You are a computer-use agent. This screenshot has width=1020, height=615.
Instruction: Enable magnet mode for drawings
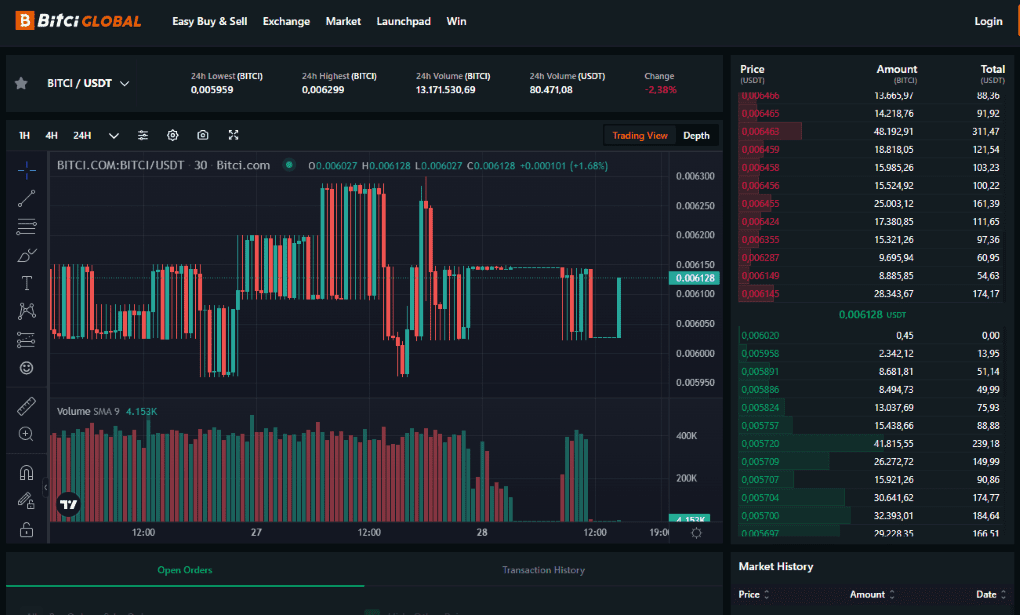pyautogui.click(x=26, y=471)
